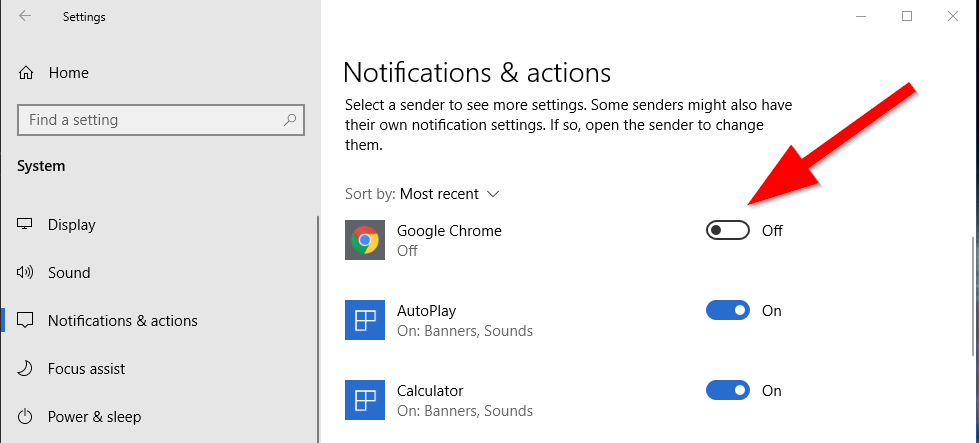Click the Notifications & actions message icon
The image size is (979, 443).
click(25, 321)
